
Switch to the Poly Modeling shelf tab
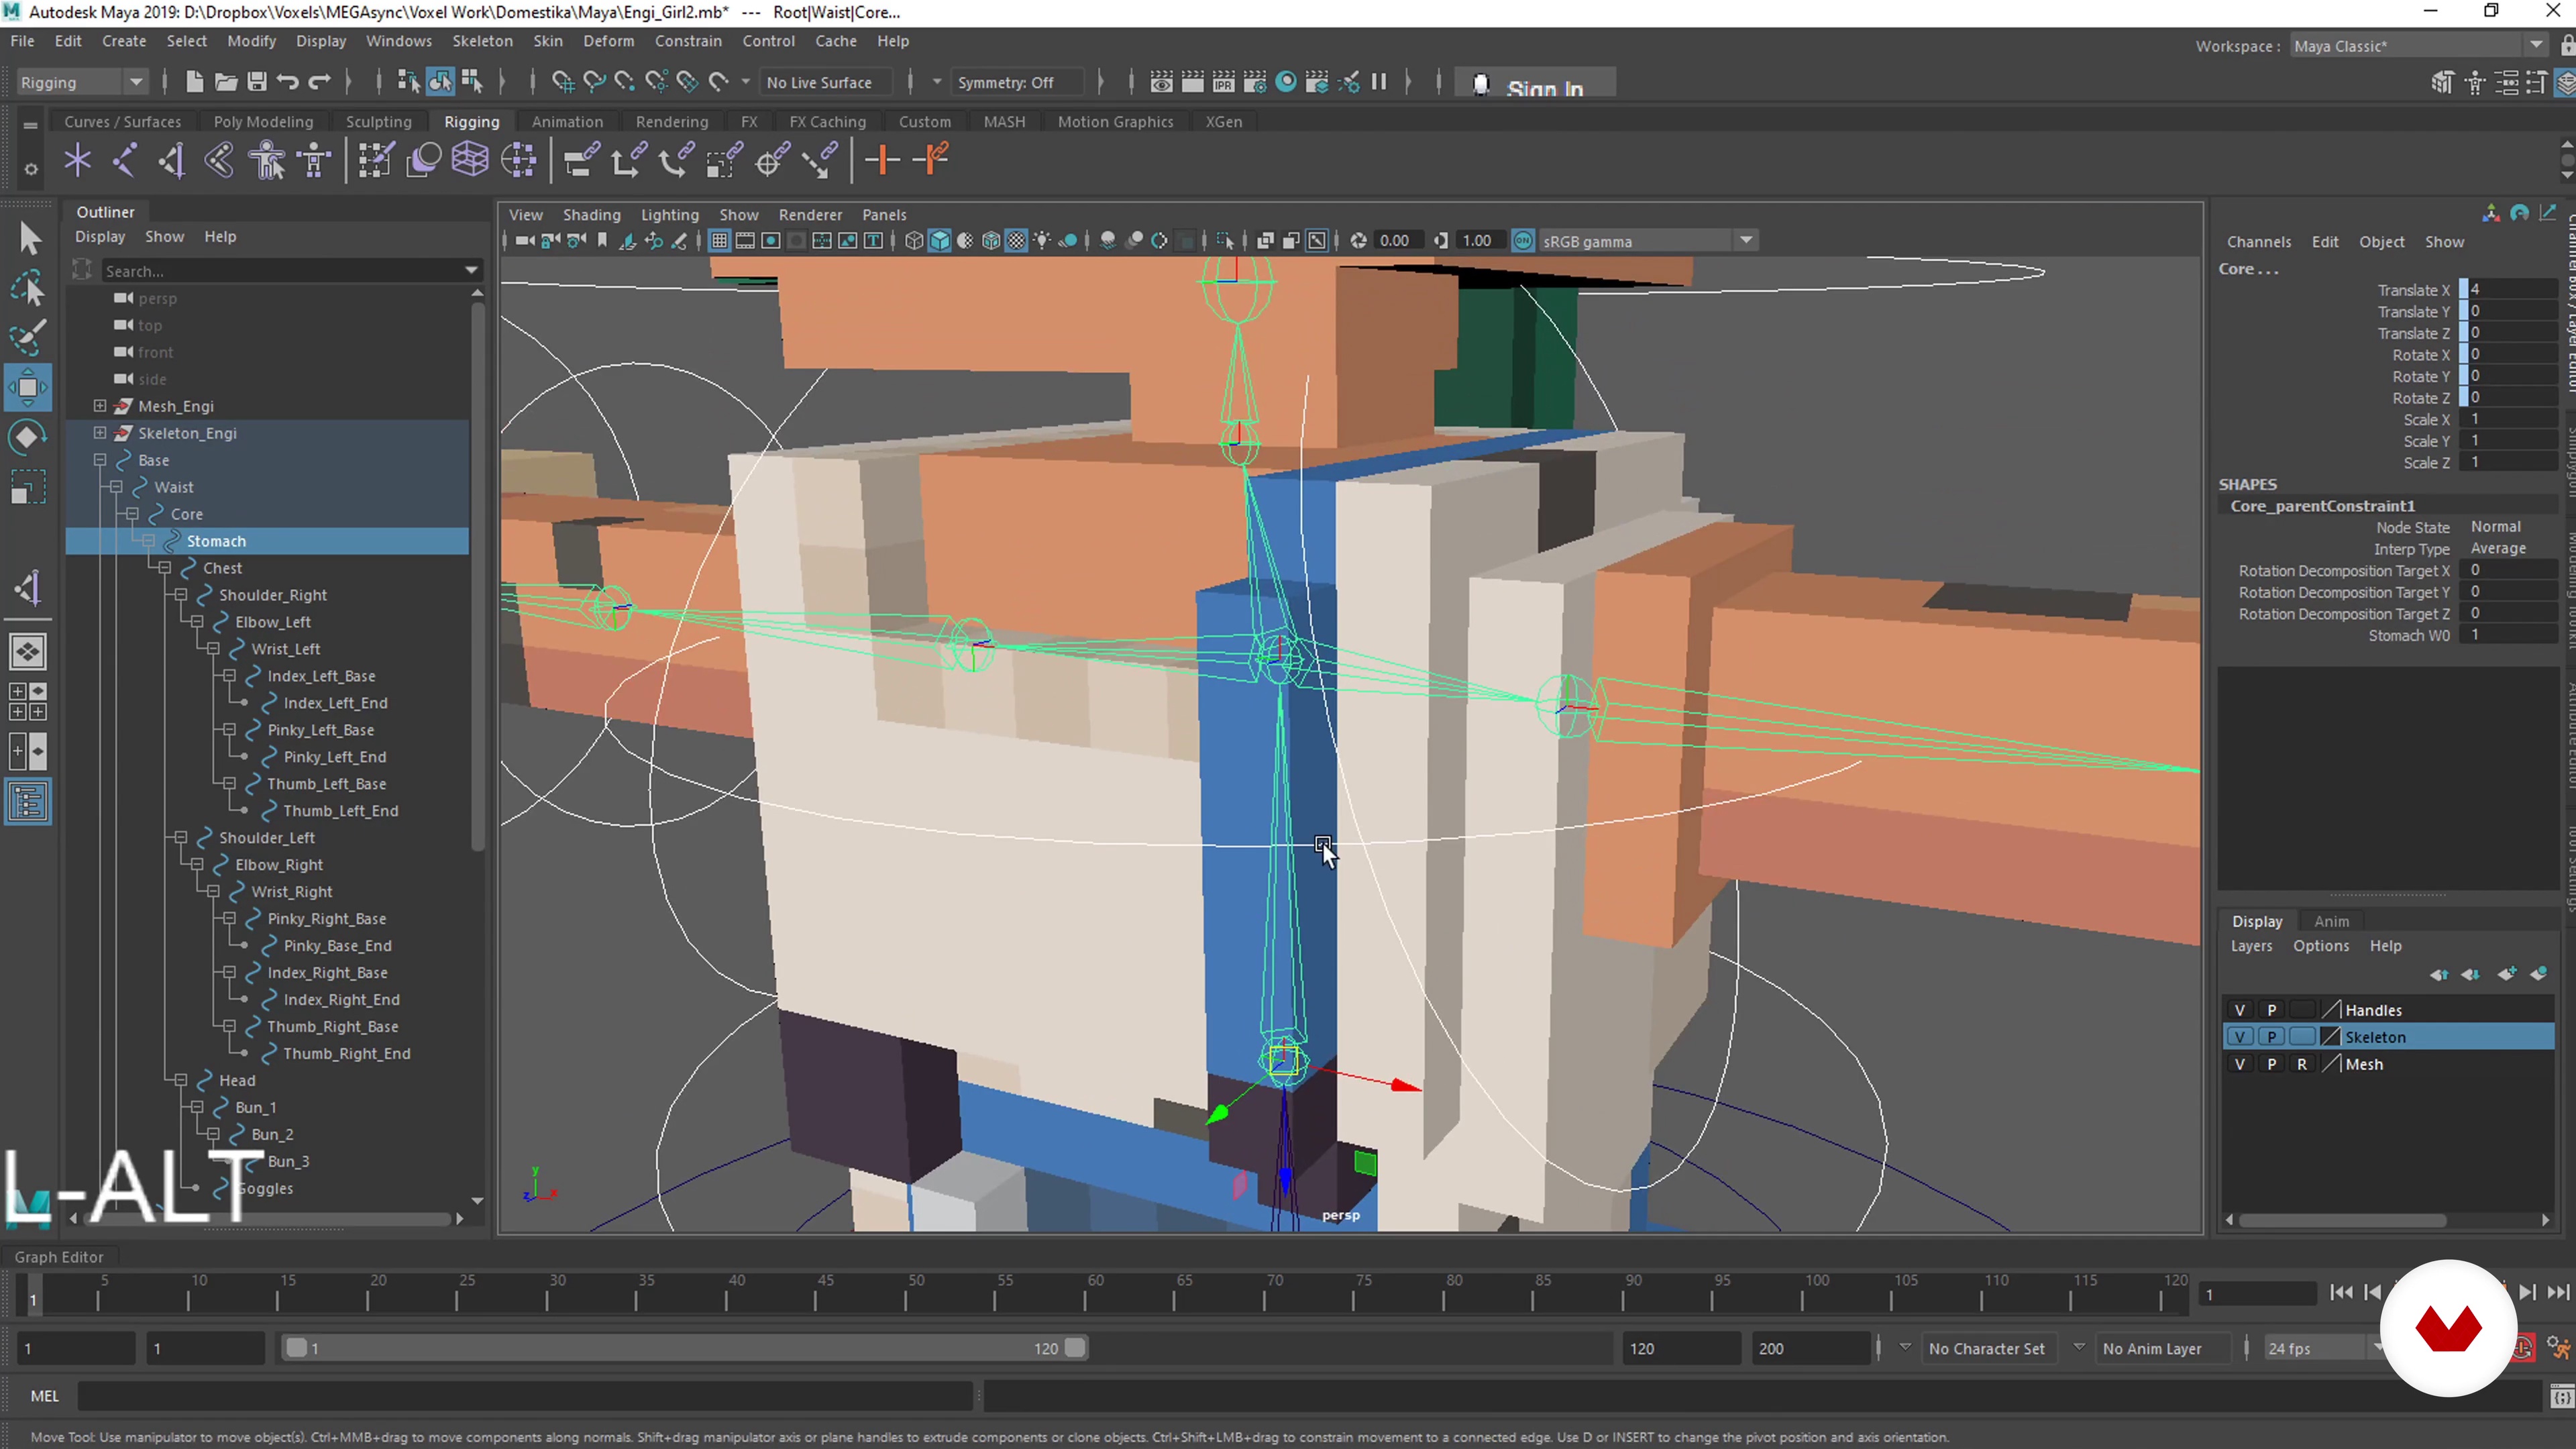[263, 122]
